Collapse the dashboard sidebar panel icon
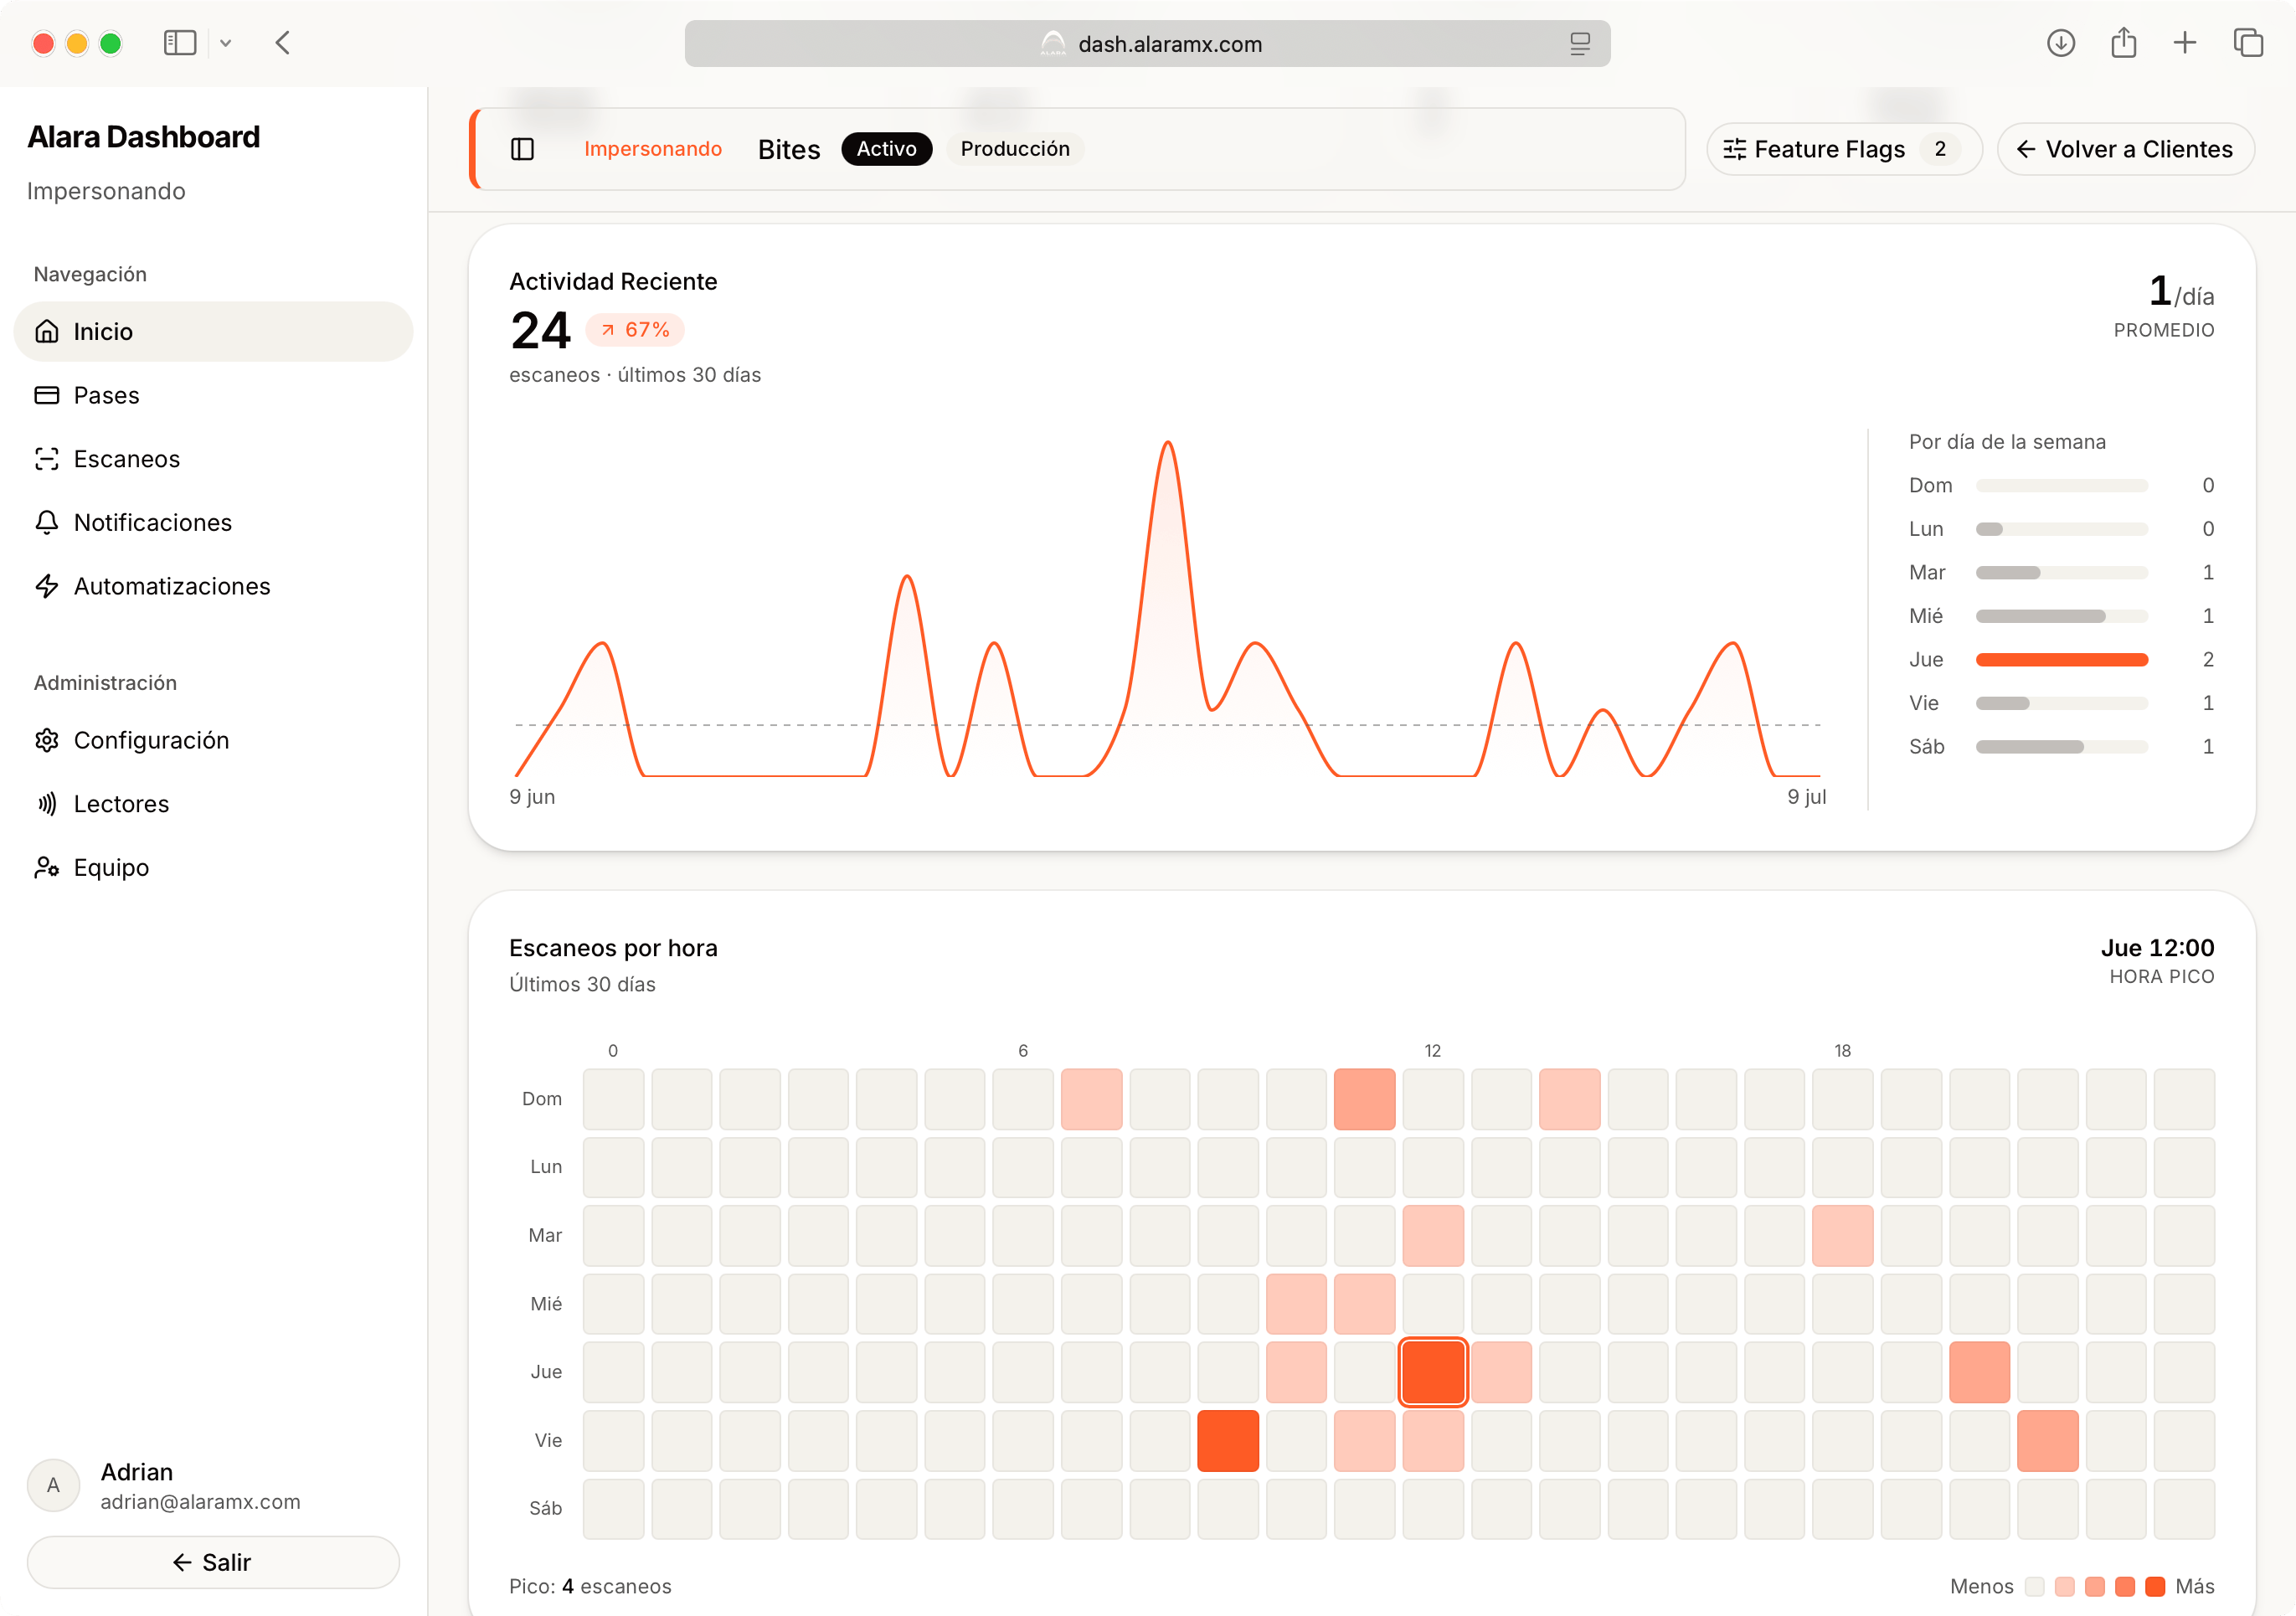Image resolution: width=2296 pixels, height=1616 pixels. pos(523,149)
